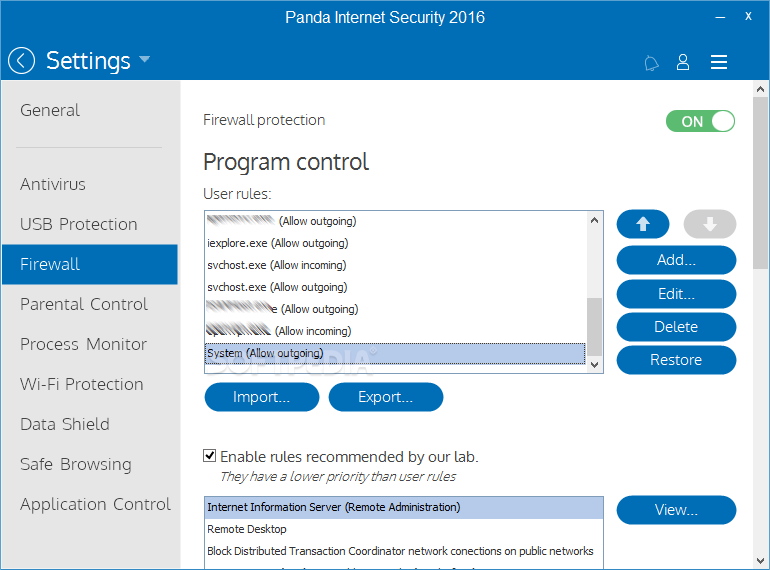Open the General settings section
The width and height of the screenshot is (770, 570).
point(50,110)
